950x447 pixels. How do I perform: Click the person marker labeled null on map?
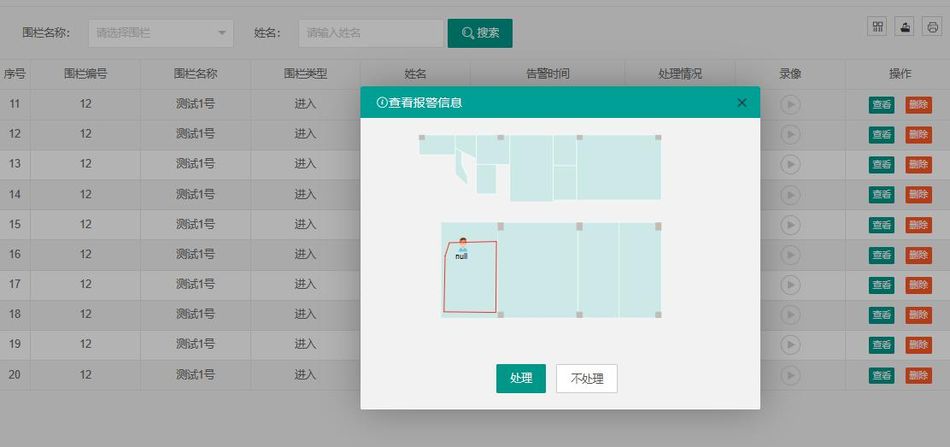(462, 245)
